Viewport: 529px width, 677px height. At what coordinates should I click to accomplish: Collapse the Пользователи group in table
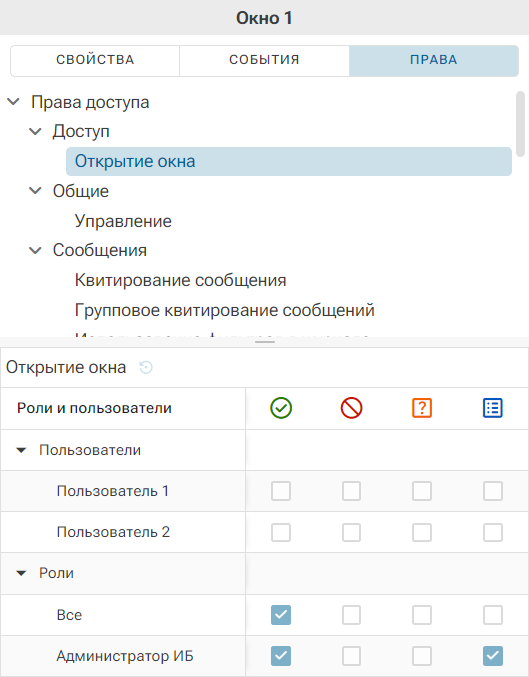[x=21, y=450]
